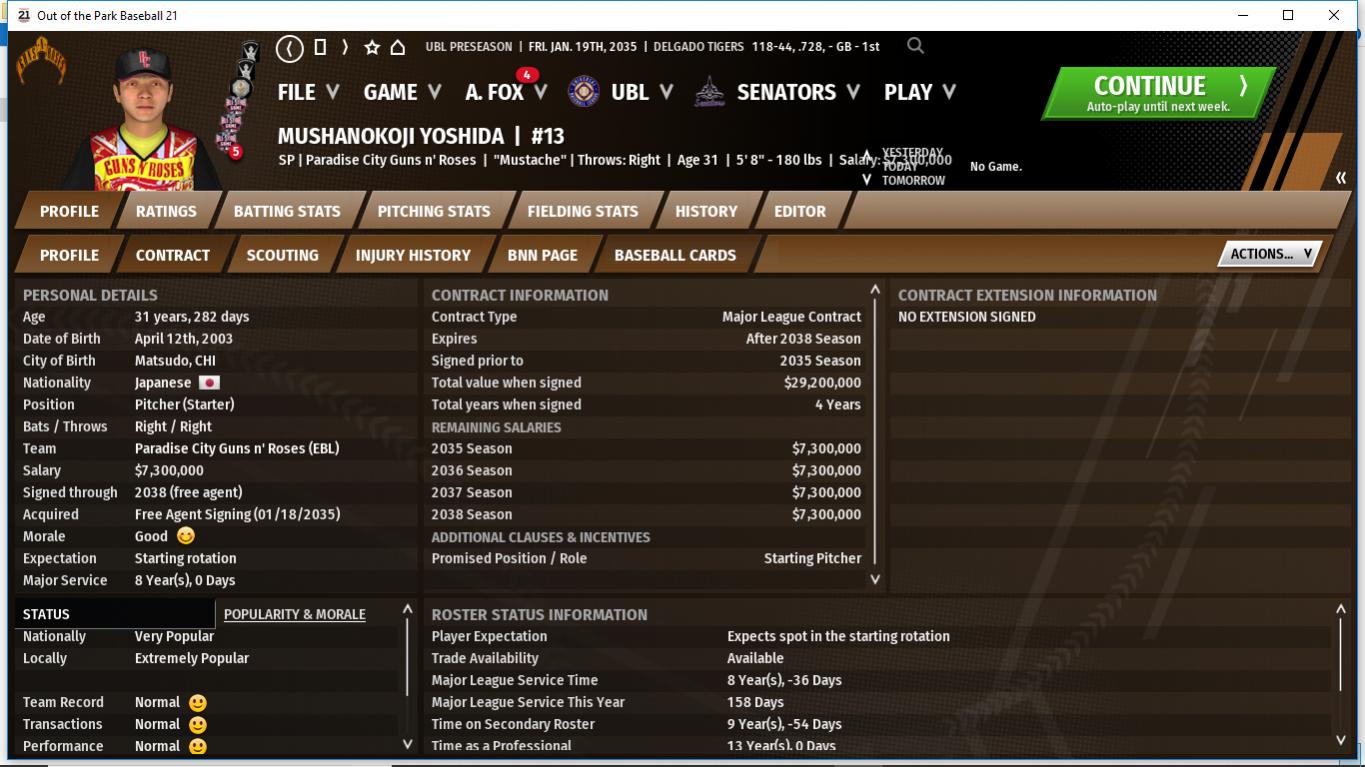Click the CONTINUE button

tap(1159, 93)
